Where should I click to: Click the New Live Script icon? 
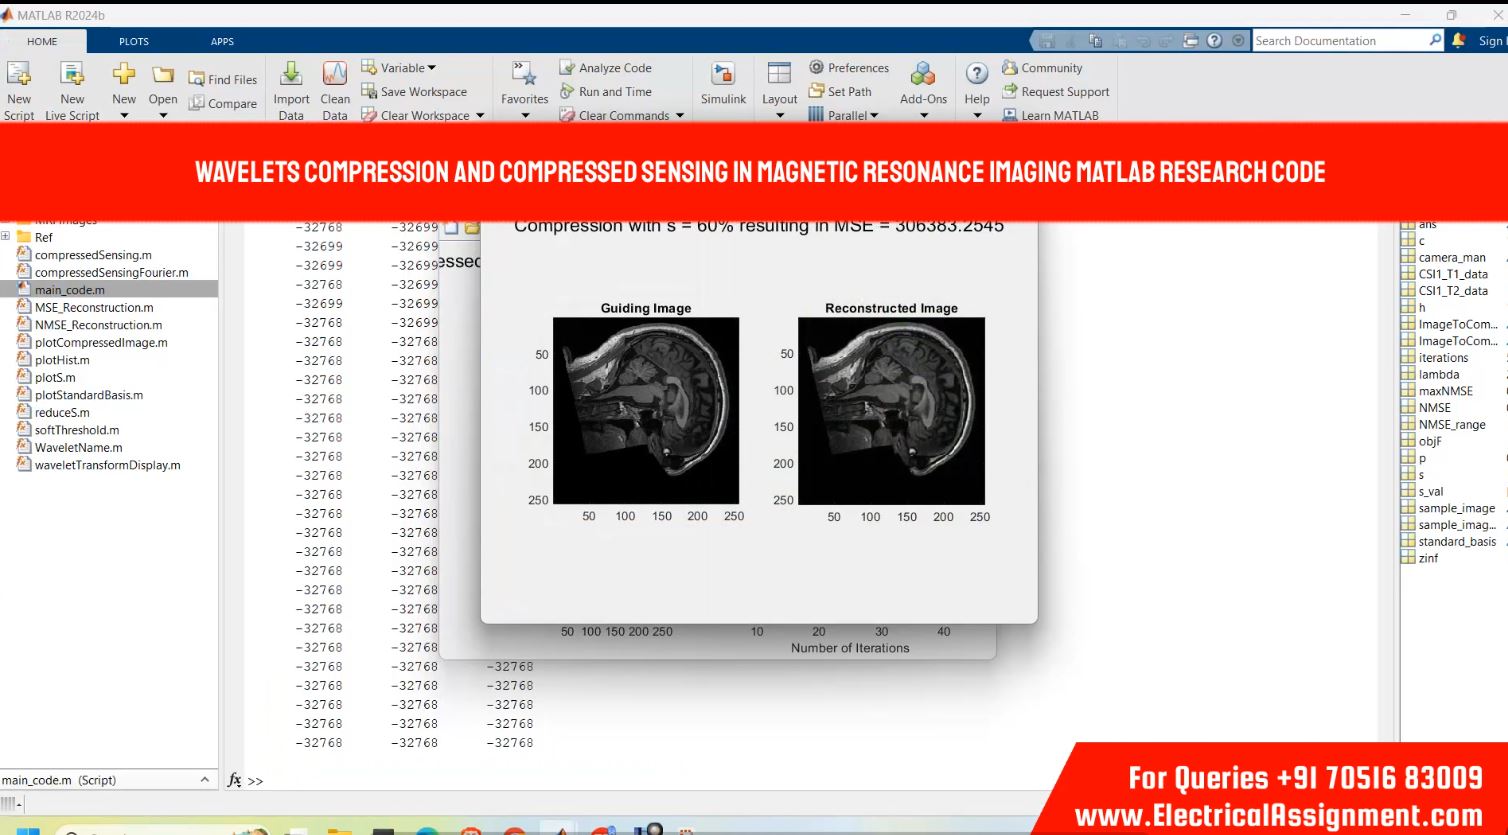[72, 75]
